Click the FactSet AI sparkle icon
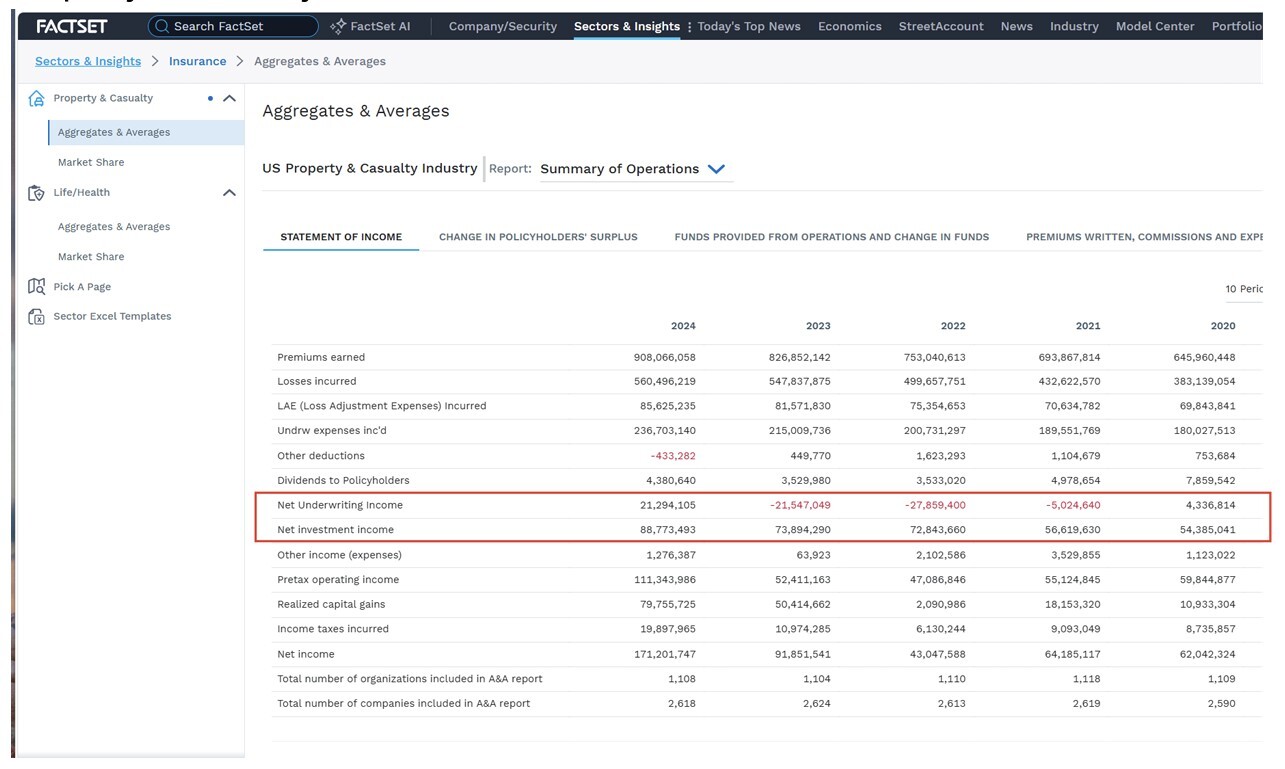Viewport: 1285px width, 769px height. coord(338,26)
